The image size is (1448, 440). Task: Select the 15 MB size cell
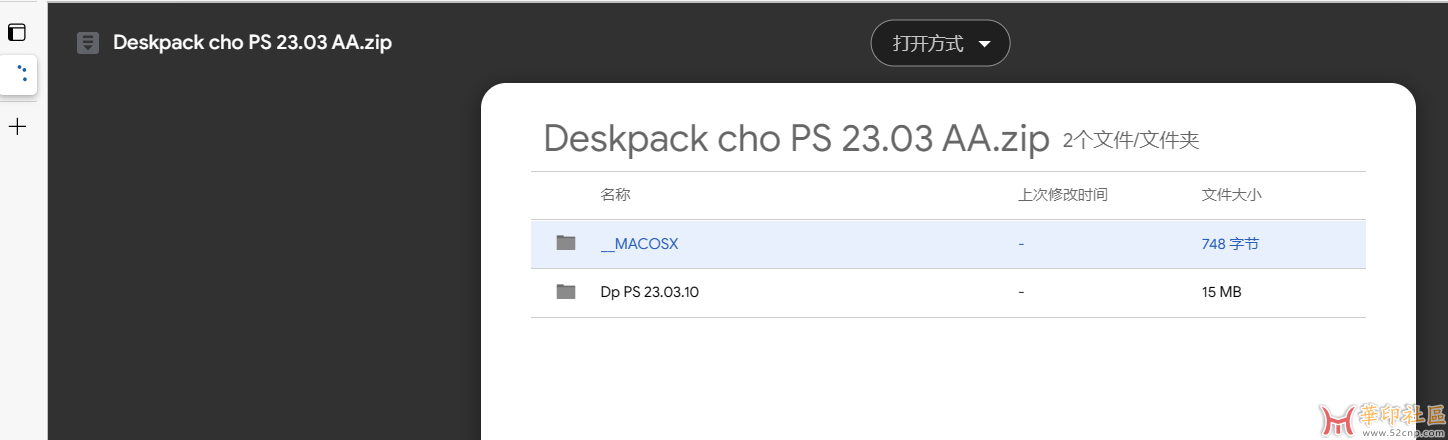pos(1221,292)
